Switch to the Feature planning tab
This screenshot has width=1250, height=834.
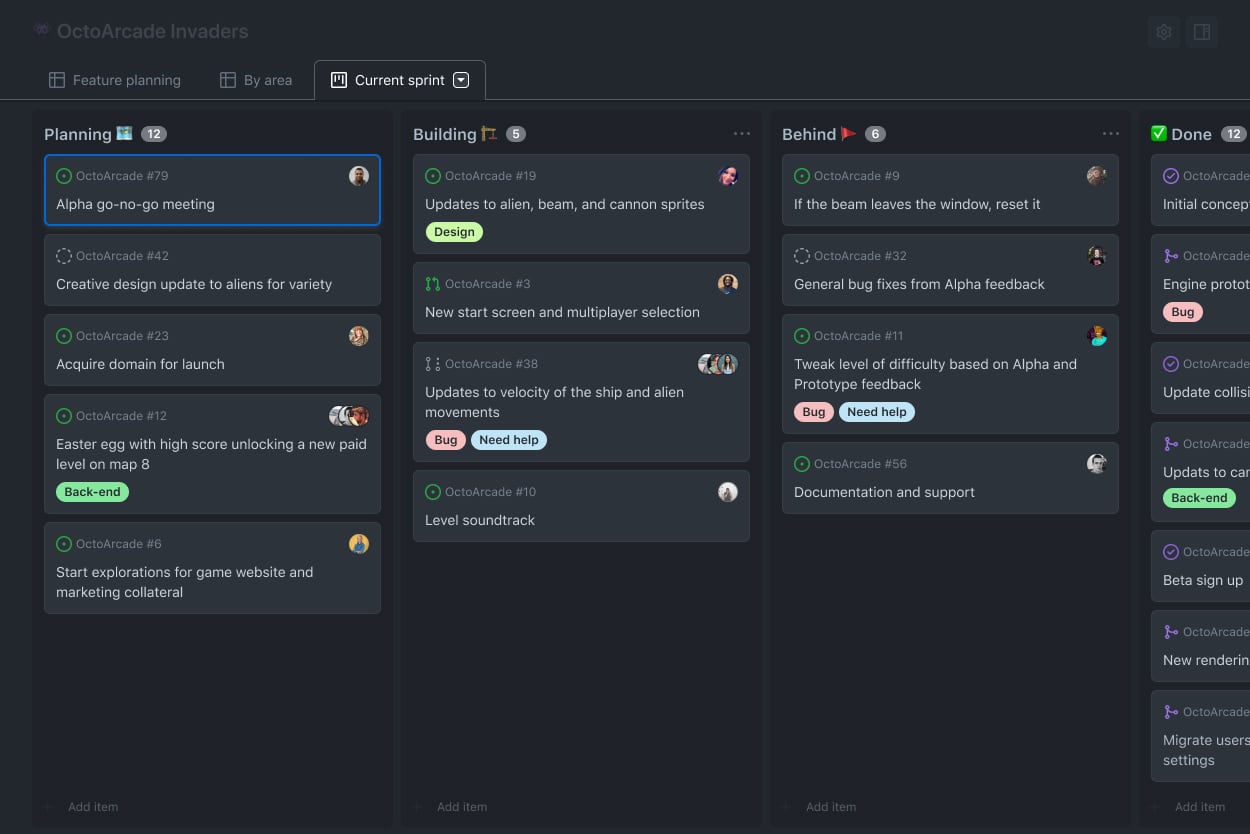point(115,80)
